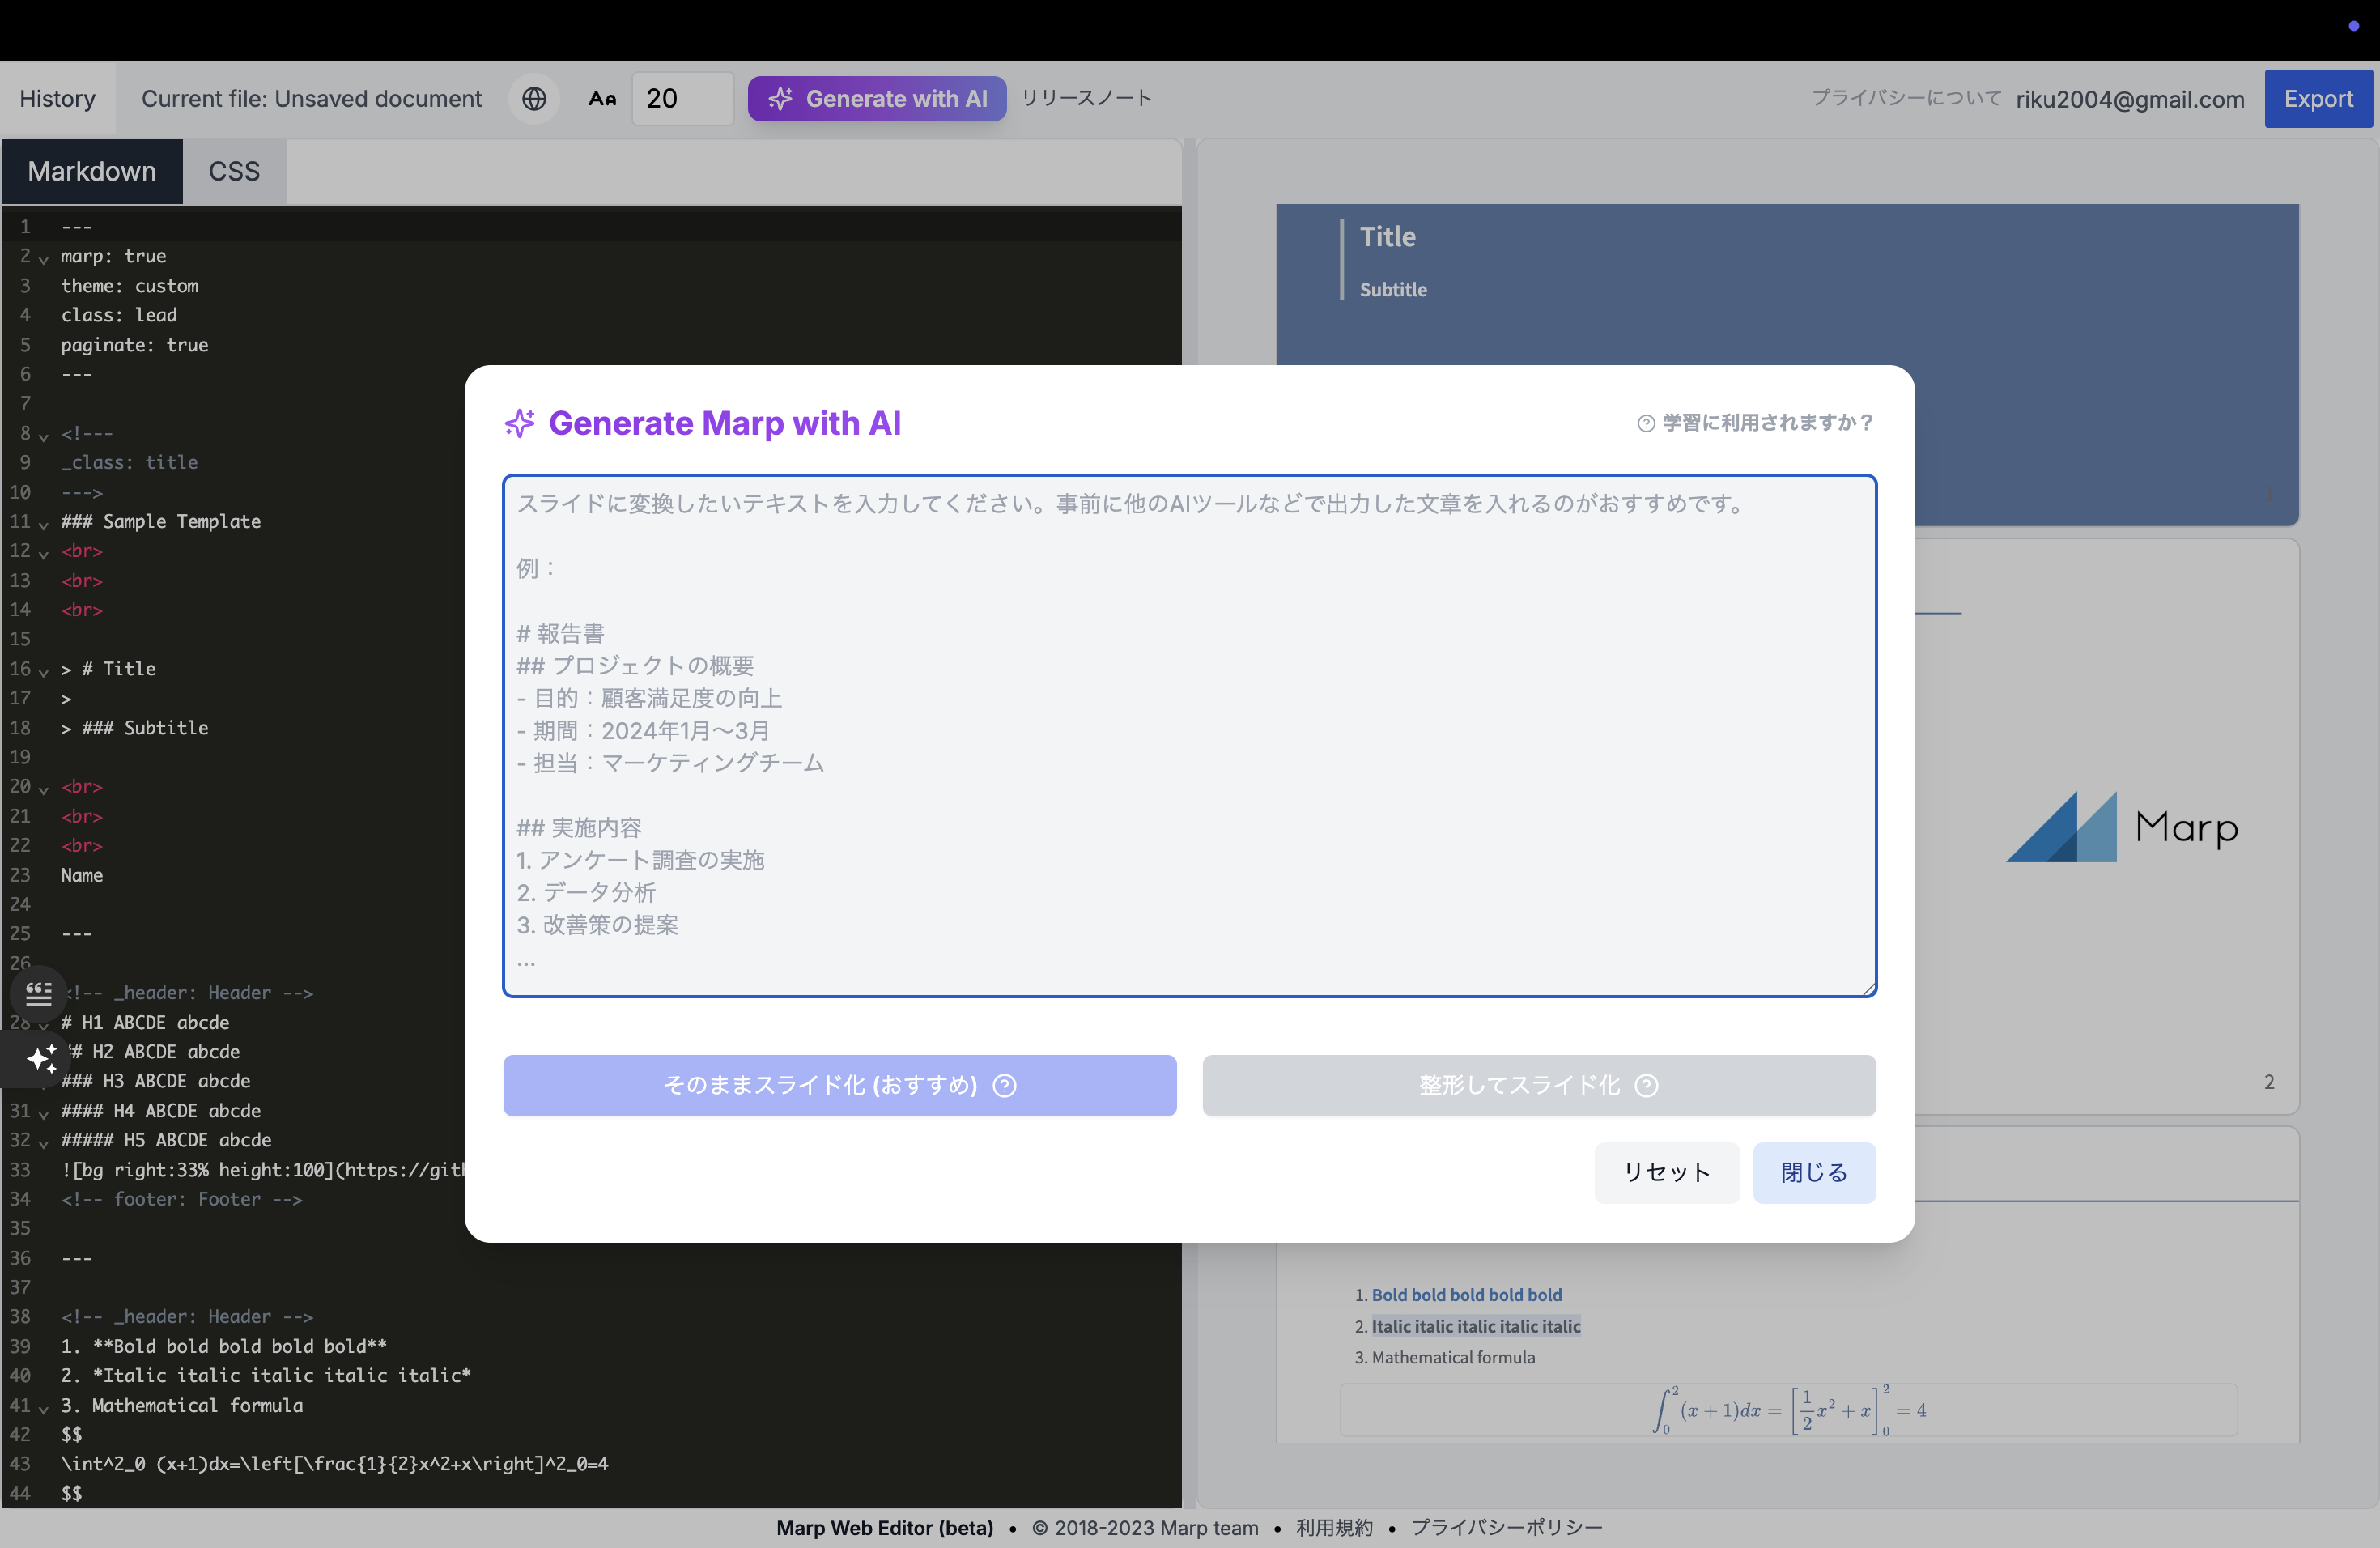Image resolution: width=2380 pixels, height=1548 pixels.
Task: Open the リリースノート link
Action: tap(1086, 98)
